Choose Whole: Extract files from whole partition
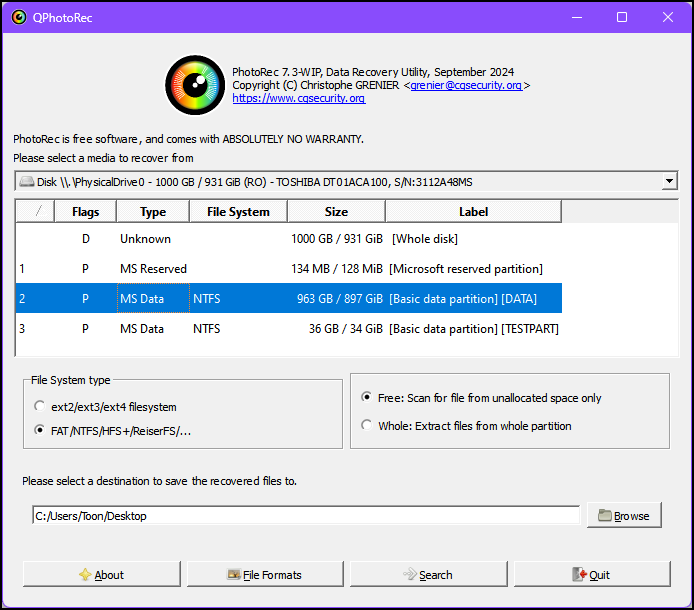Viewport: 694px width, 610px height. [x=367, y=426]
